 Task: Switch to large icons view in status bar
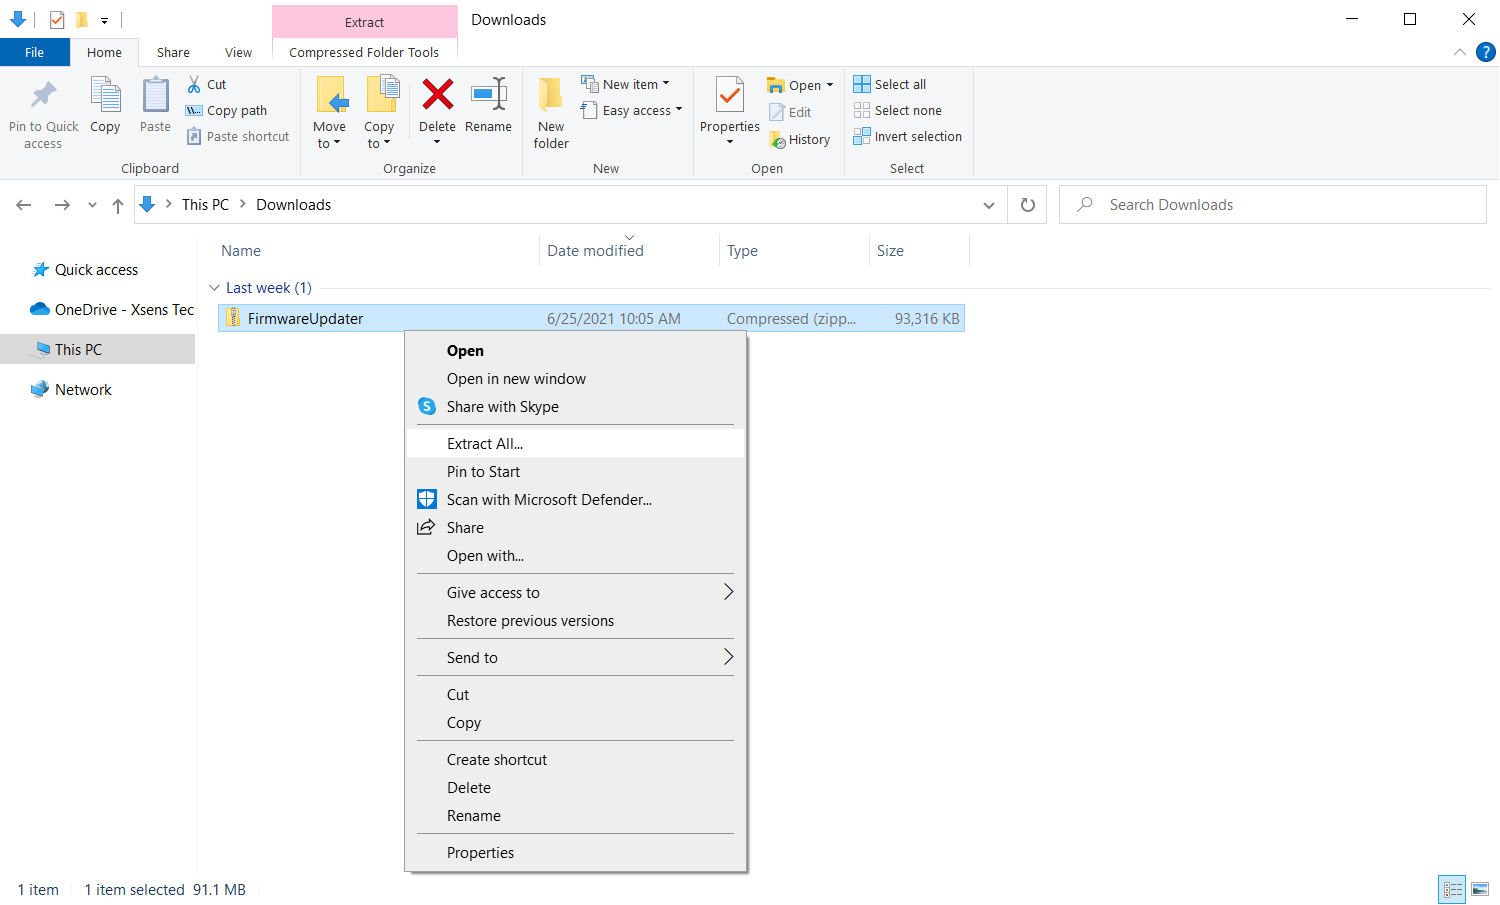[x=1480, y=889]
